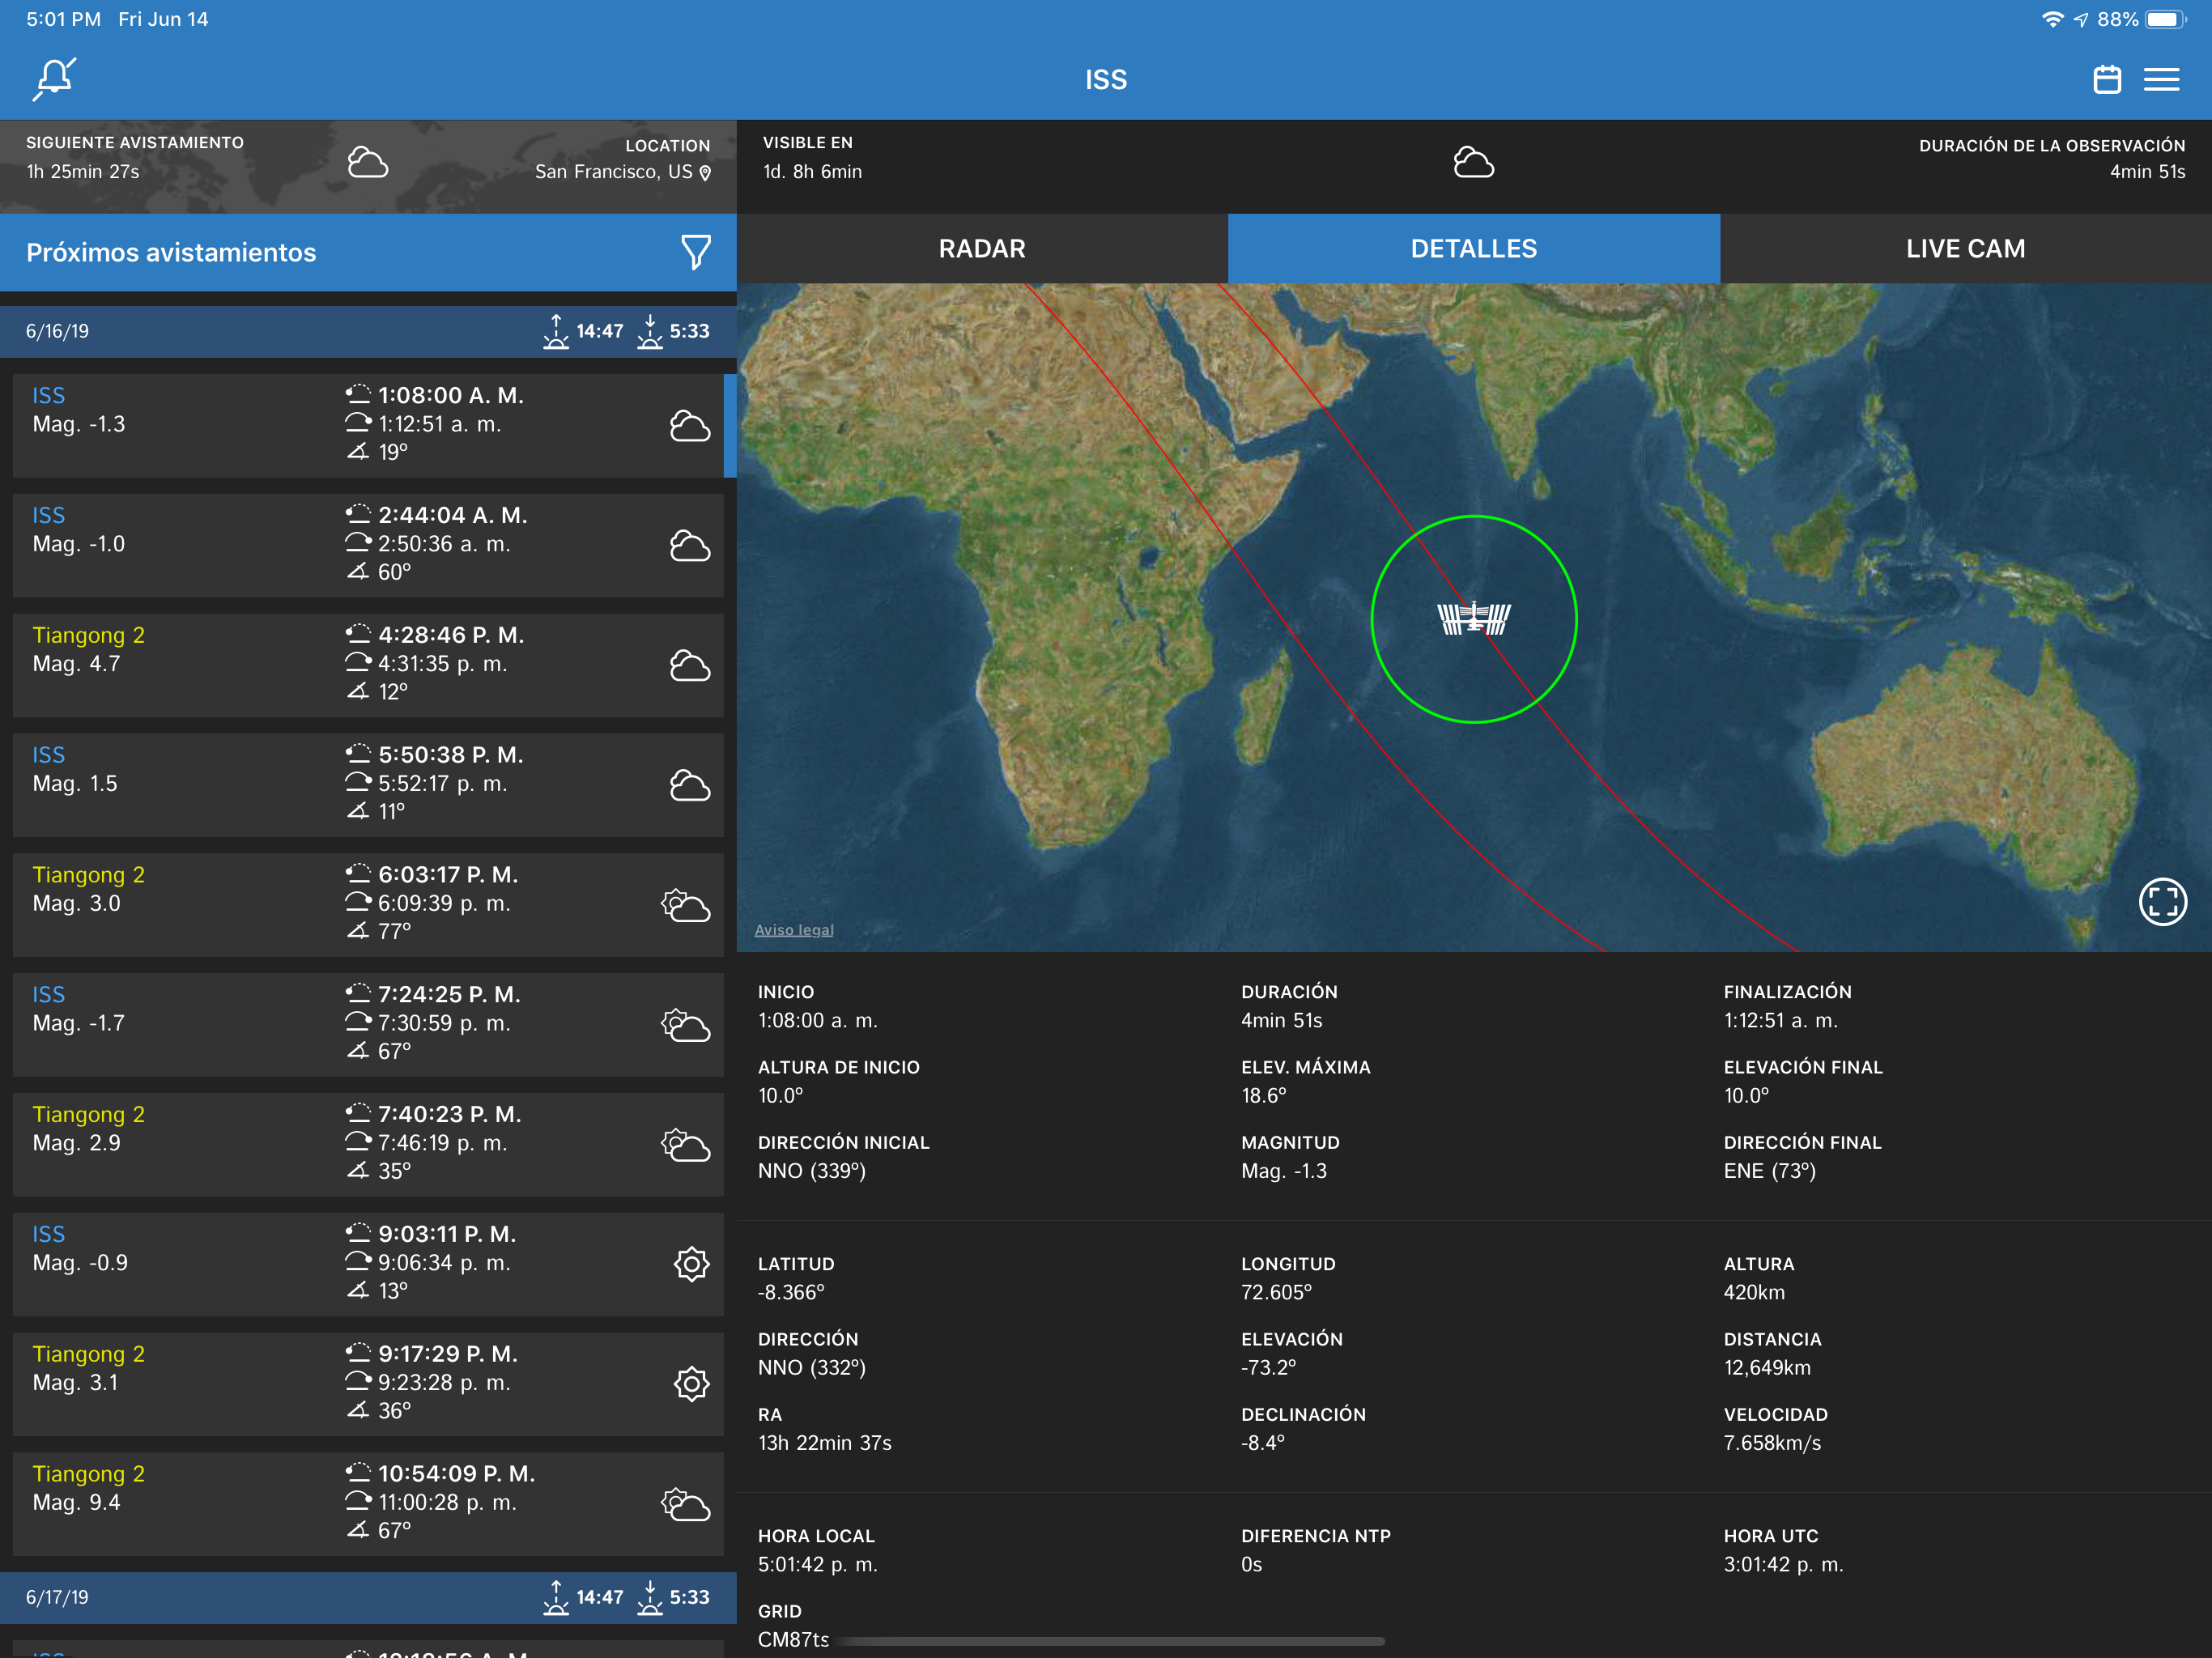This screenshot has width=2212, height=1658.
Task: Switch to the RADAR tab
Action: coord(981,249)
